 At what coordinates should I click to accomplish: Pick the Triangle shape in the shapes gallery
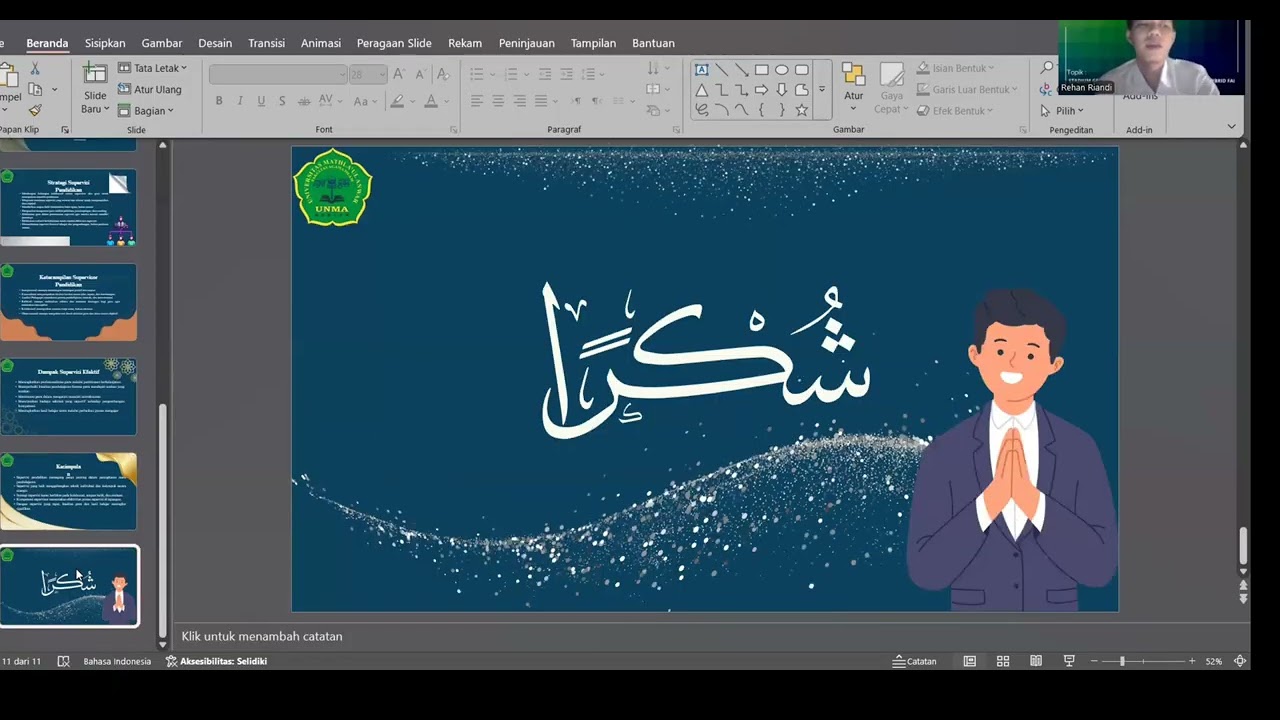tap(702, 90)
